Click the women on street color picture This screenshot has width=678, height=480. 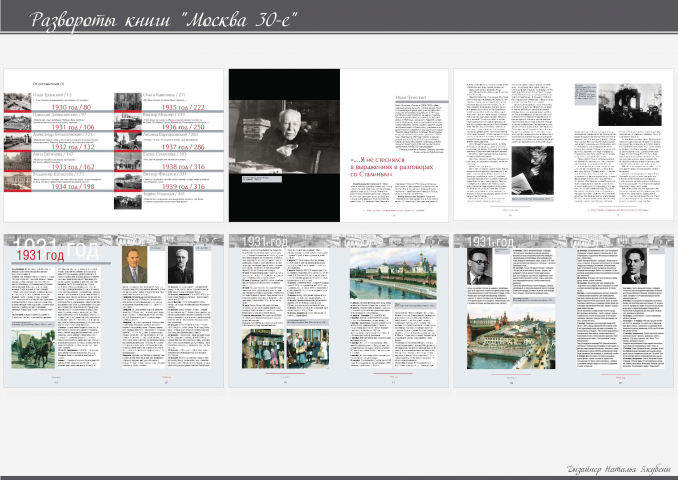308,349
